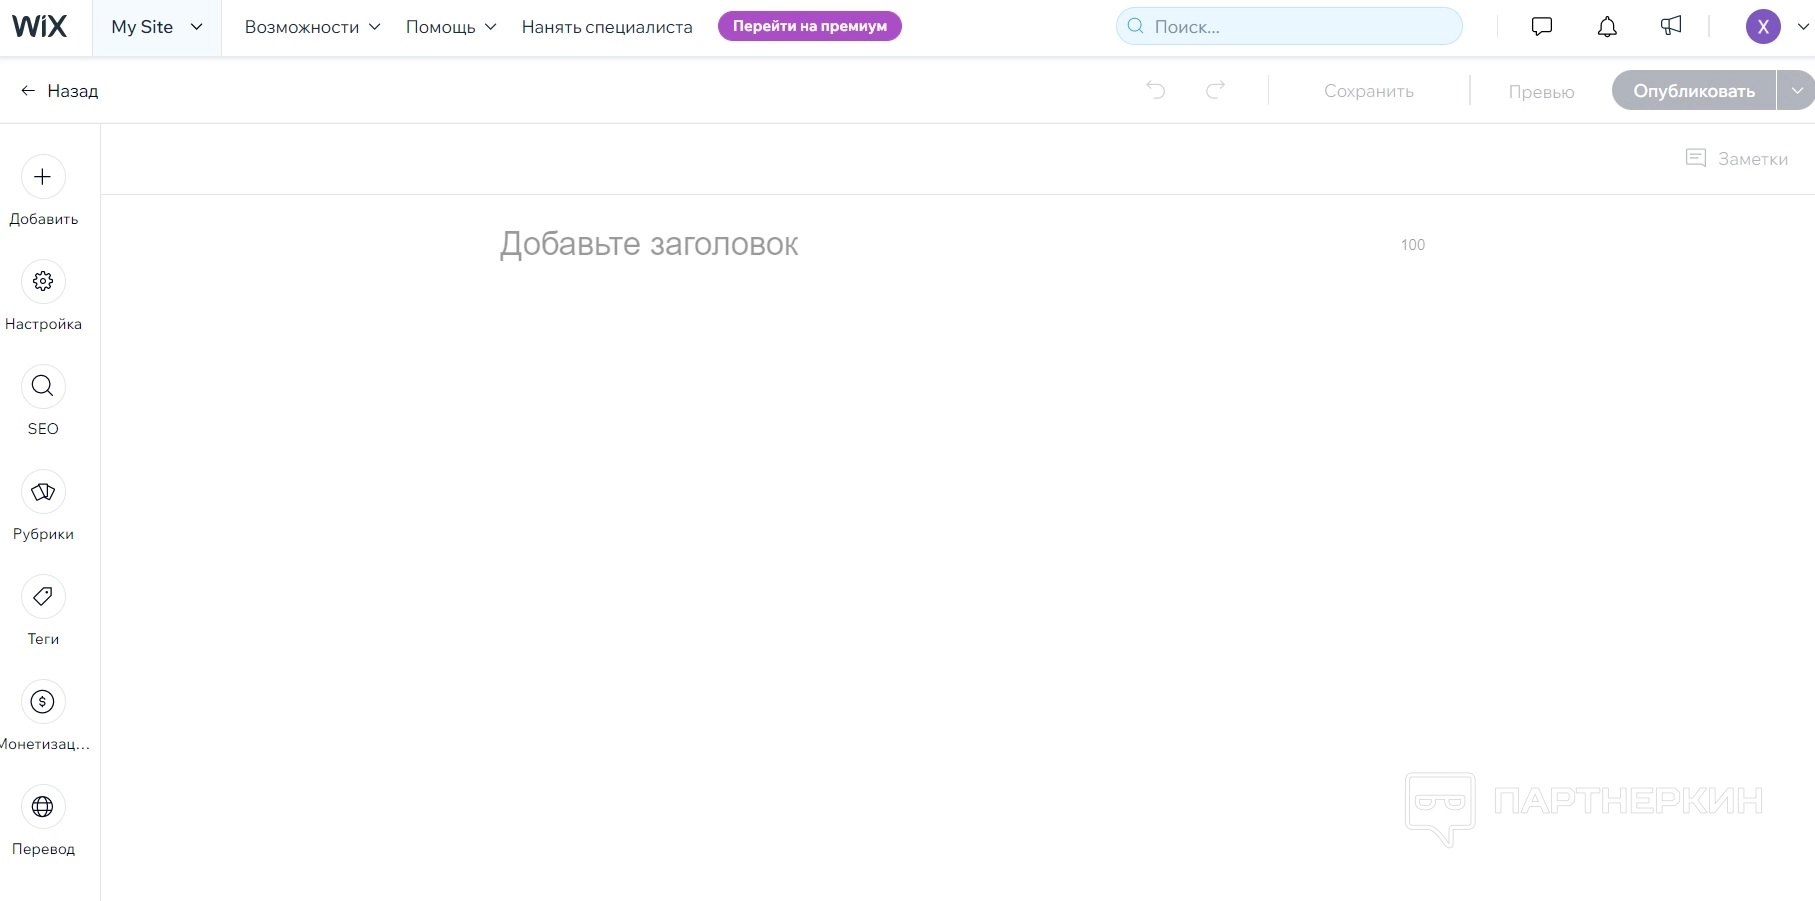Open the Перевод globe icon
1815x901 pixels.
click(x=43, y=807)
